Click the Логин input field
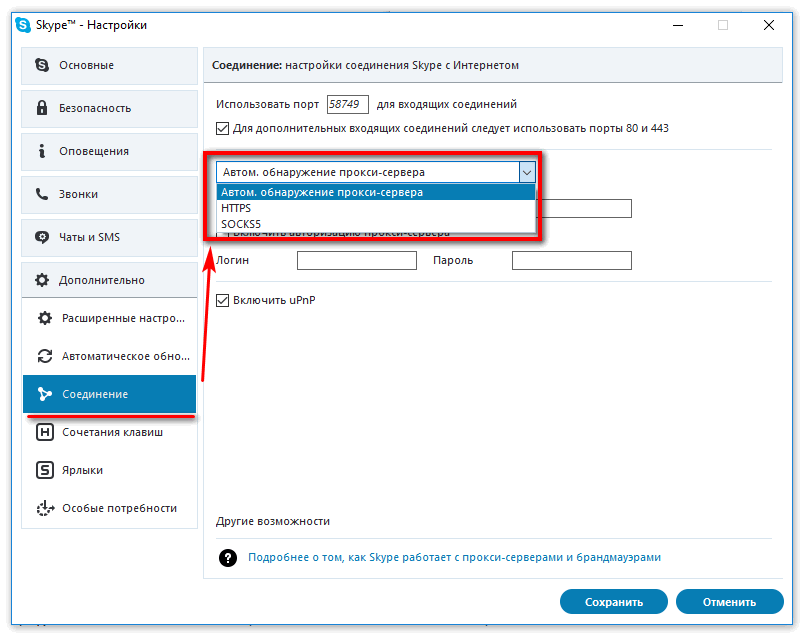 pos(357,261)
